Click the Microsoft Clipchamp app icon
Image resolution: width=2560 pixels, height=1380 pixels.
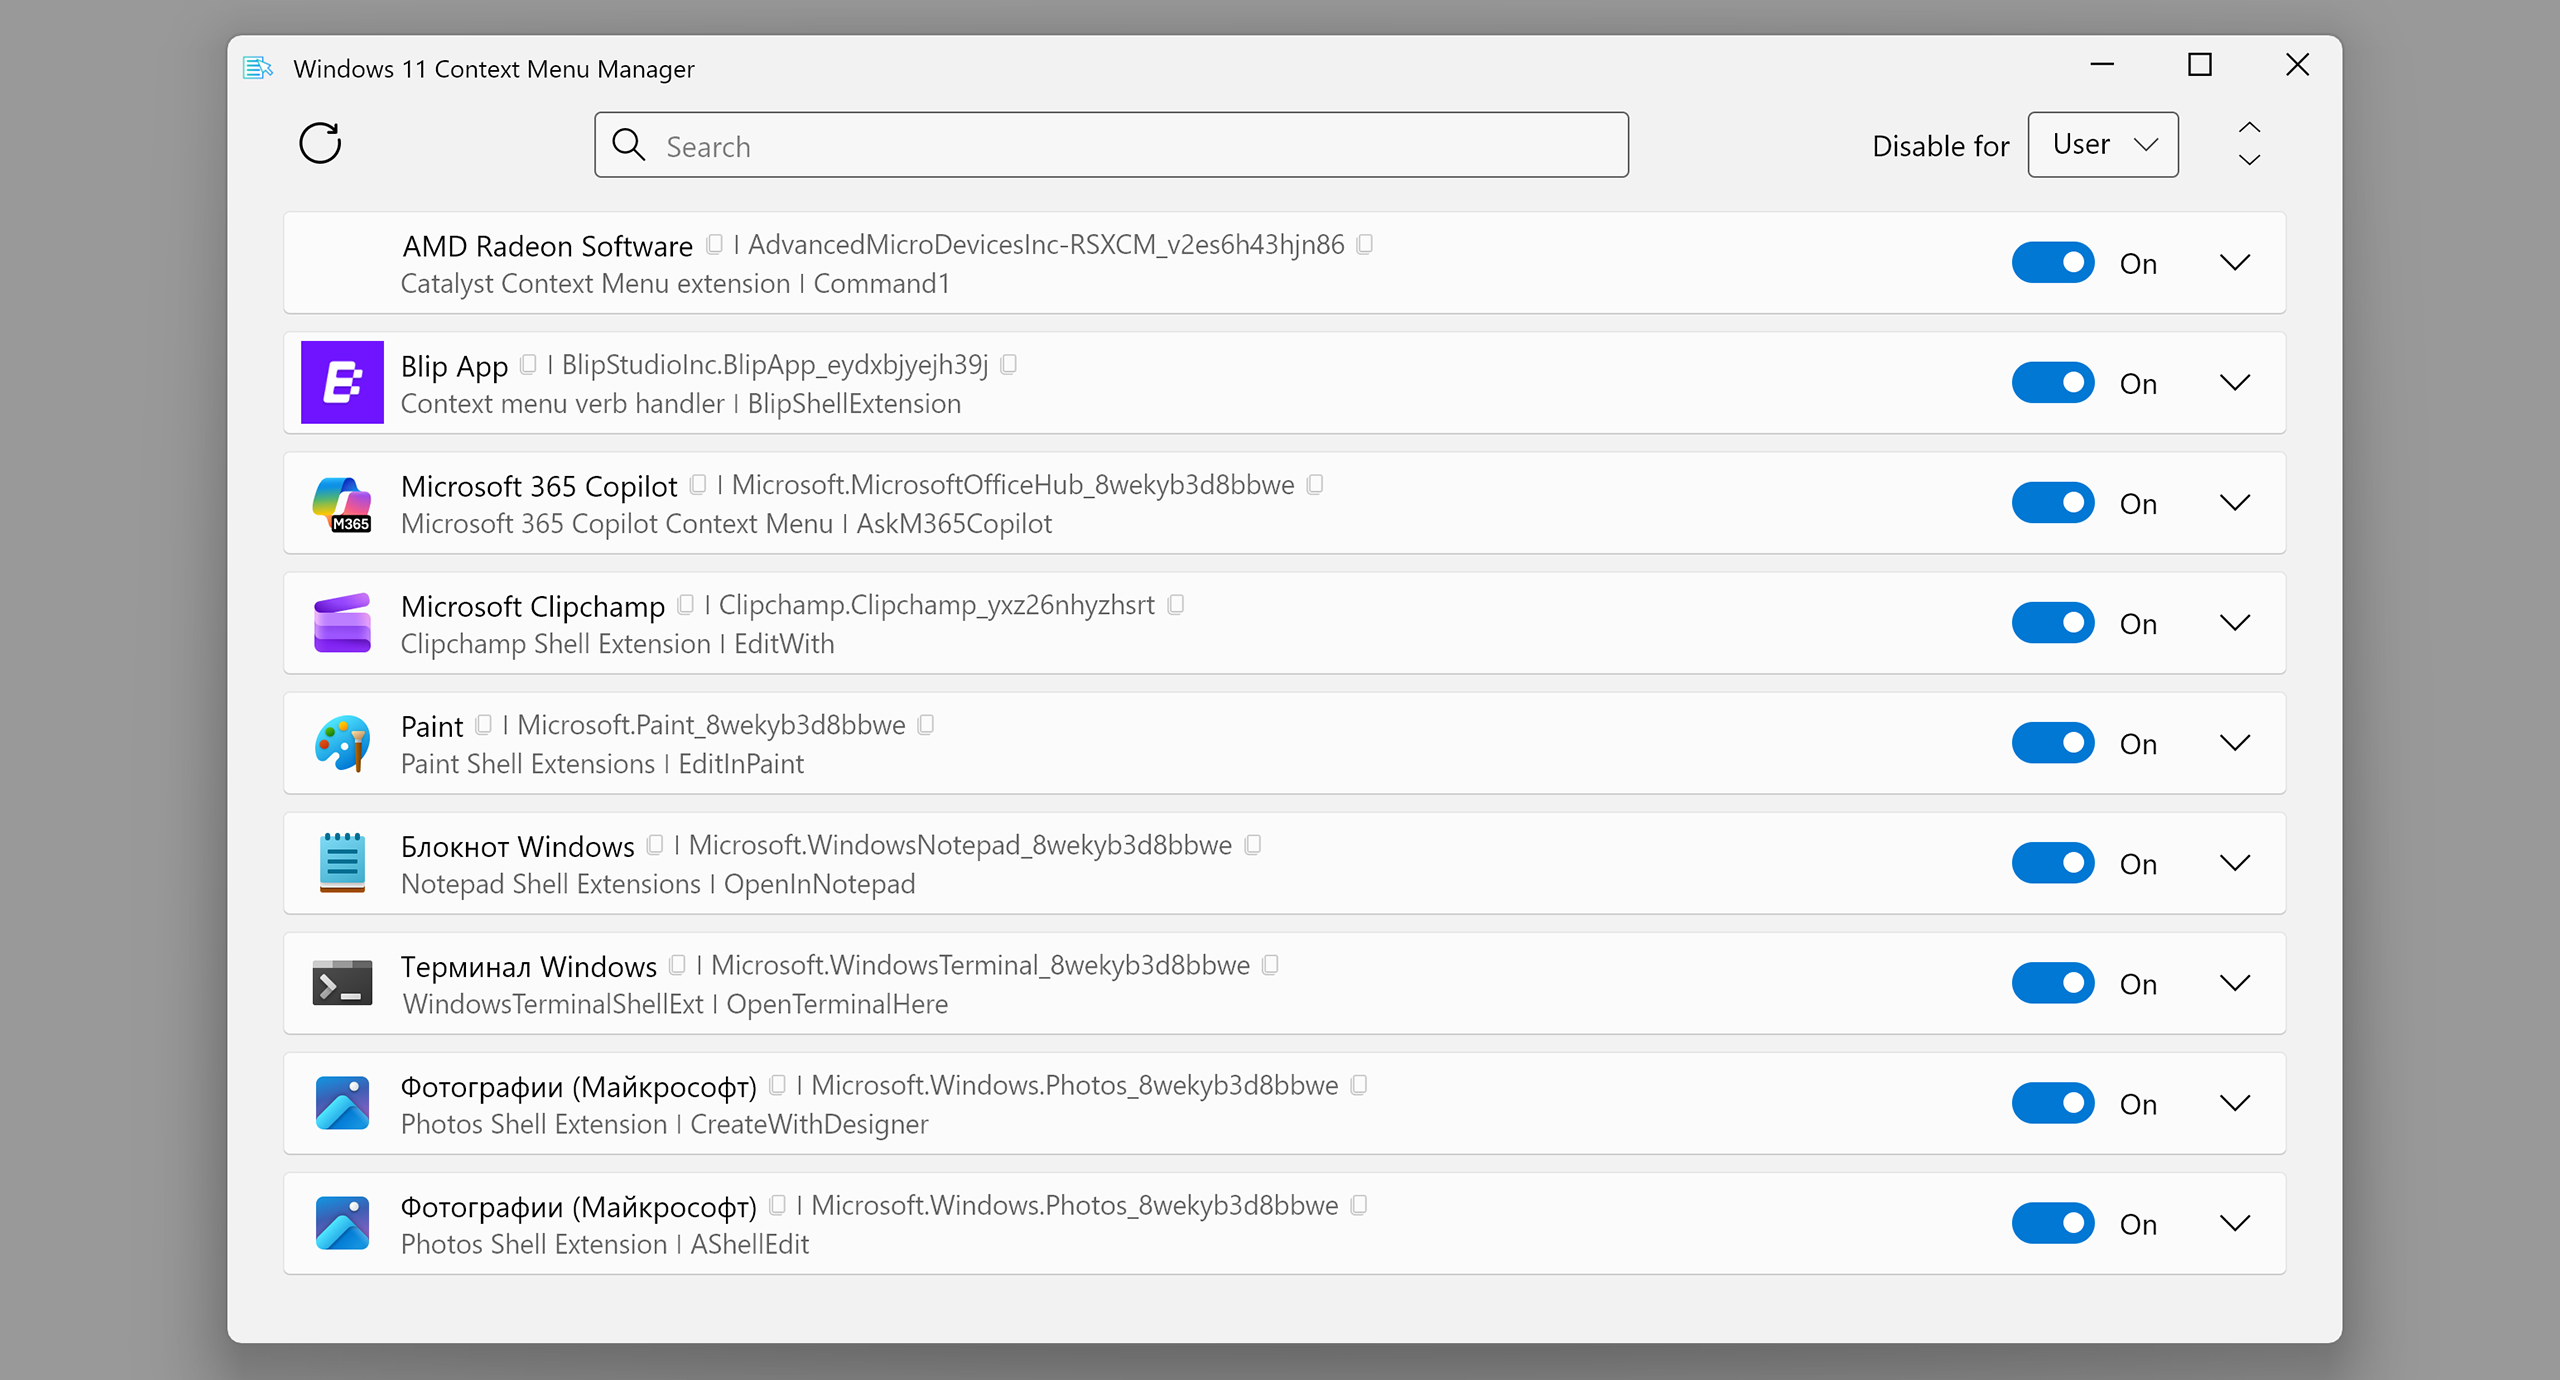coord(342,623)
